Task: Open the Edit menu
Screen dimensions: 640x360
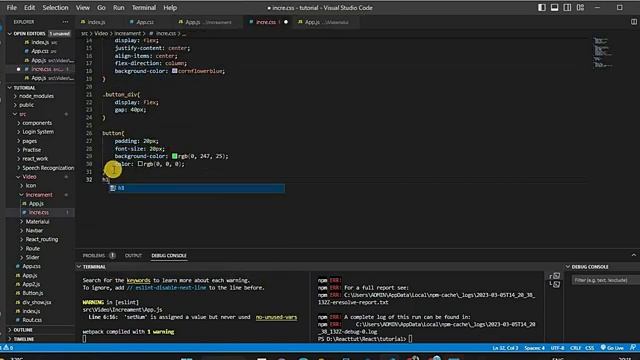Action: [x=29, y=7]
